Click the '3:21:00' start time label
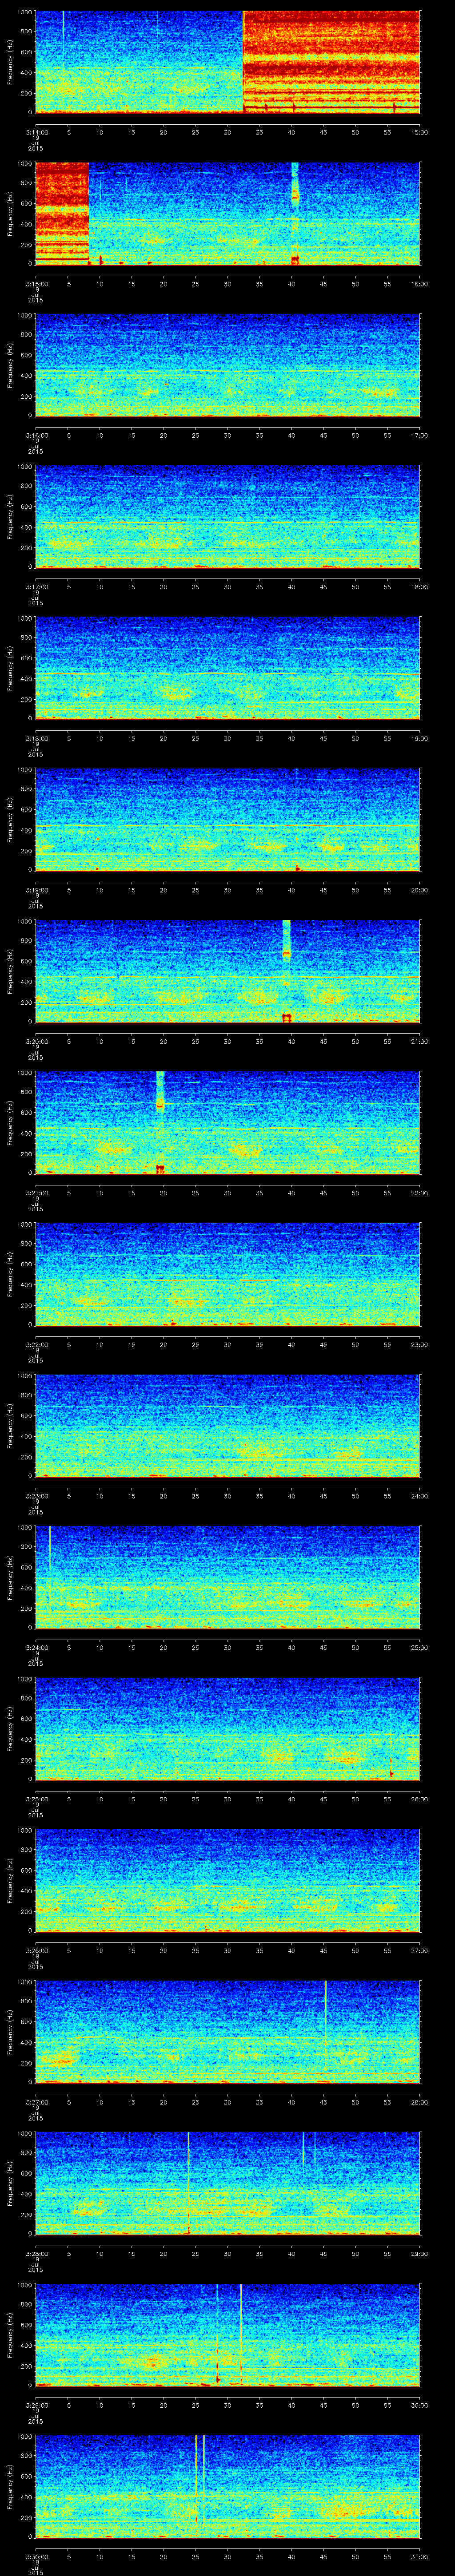This screenshot has height=2576, width=455. 36,1193
